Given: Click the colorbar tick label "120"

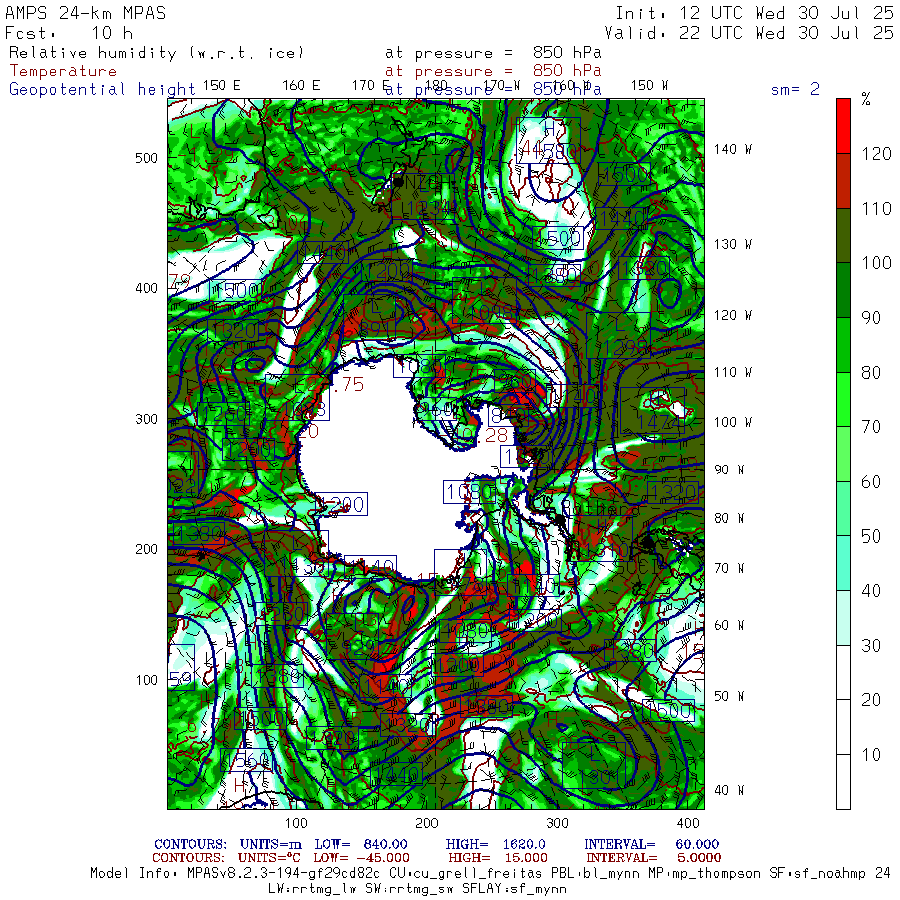Looking at the screenshot, I should click(x=876, y=154).
